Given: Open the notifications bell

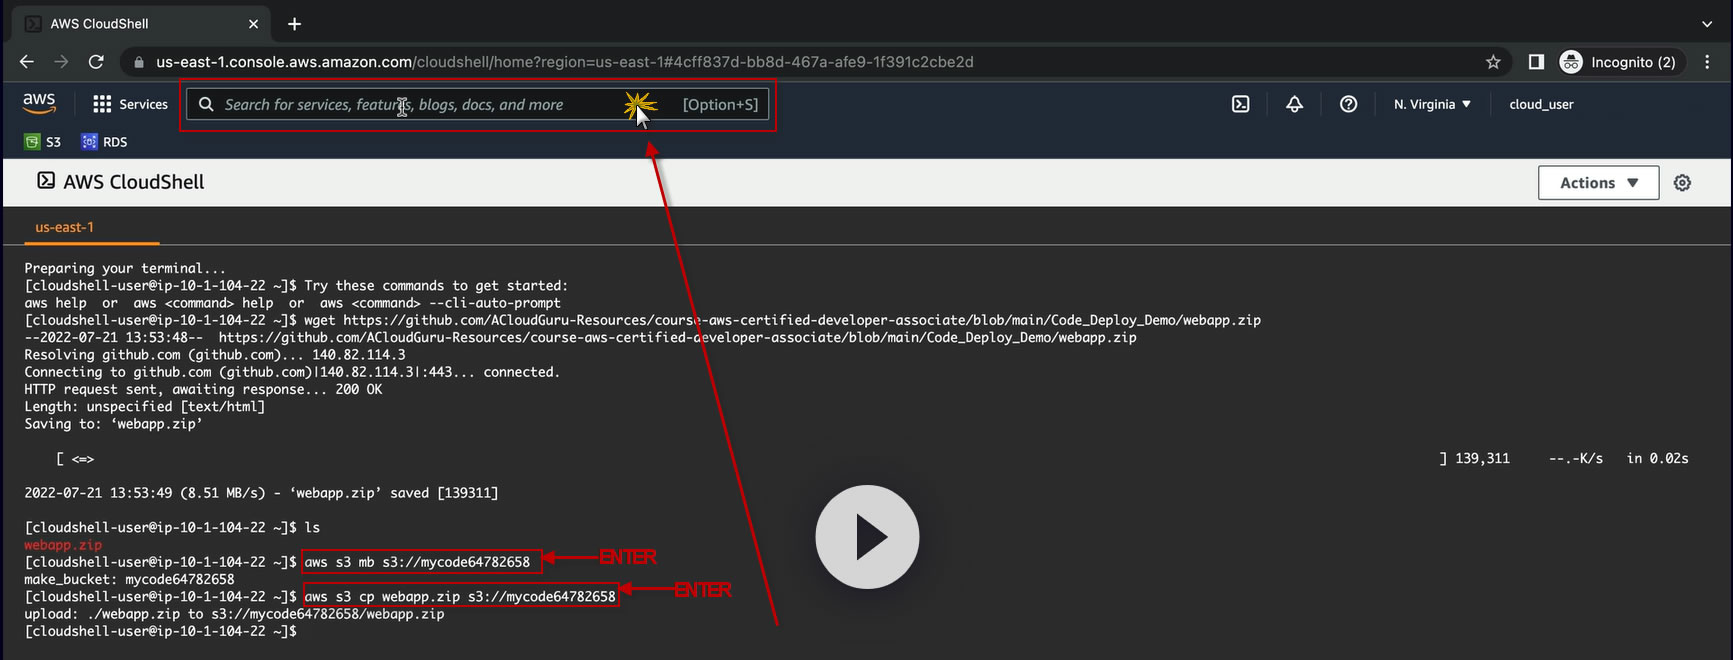Looking at the screenshot, I should 1294,104.
